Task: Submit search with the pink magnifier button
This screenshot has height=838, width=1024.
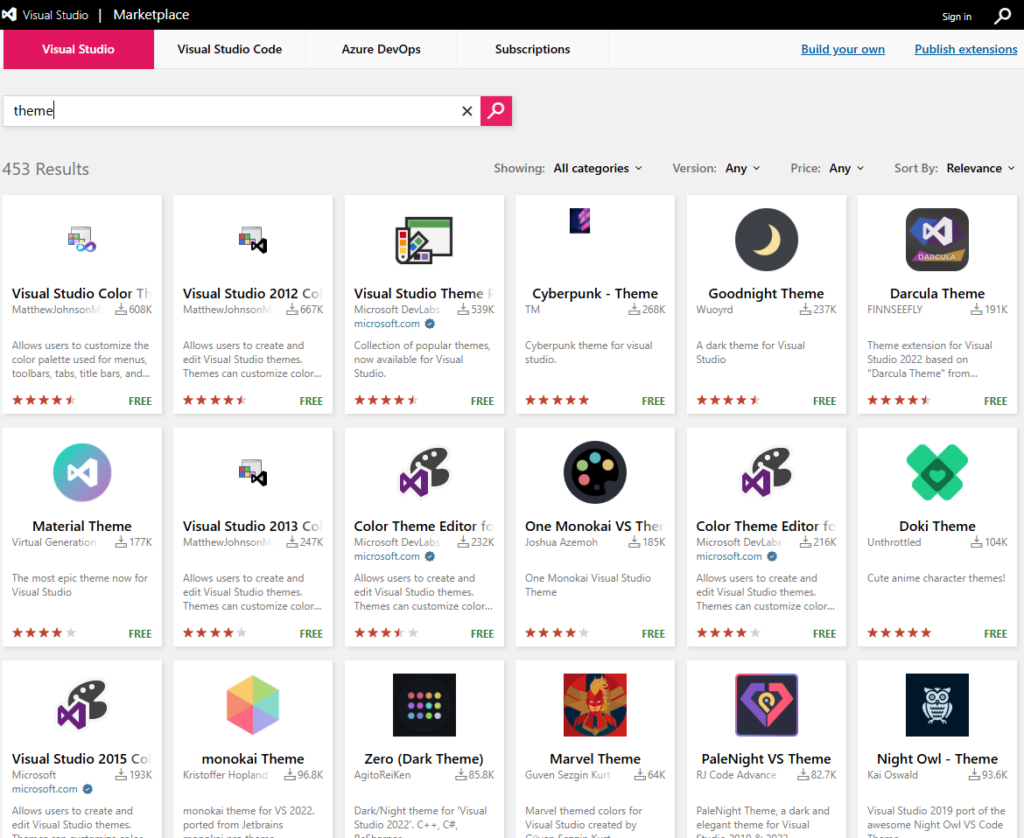Action: point(496,110)
